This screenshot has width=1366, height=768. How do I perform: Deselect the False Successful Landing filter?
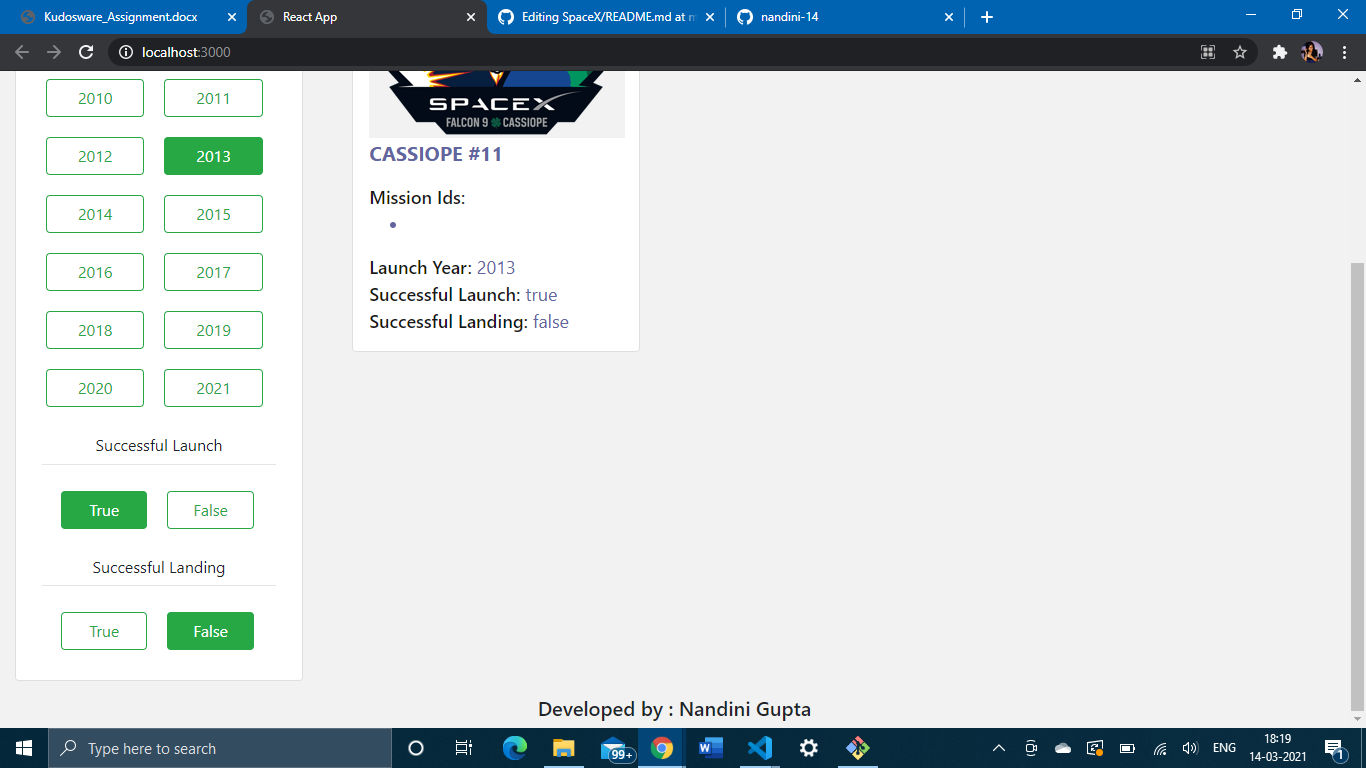tap(210, 631)
